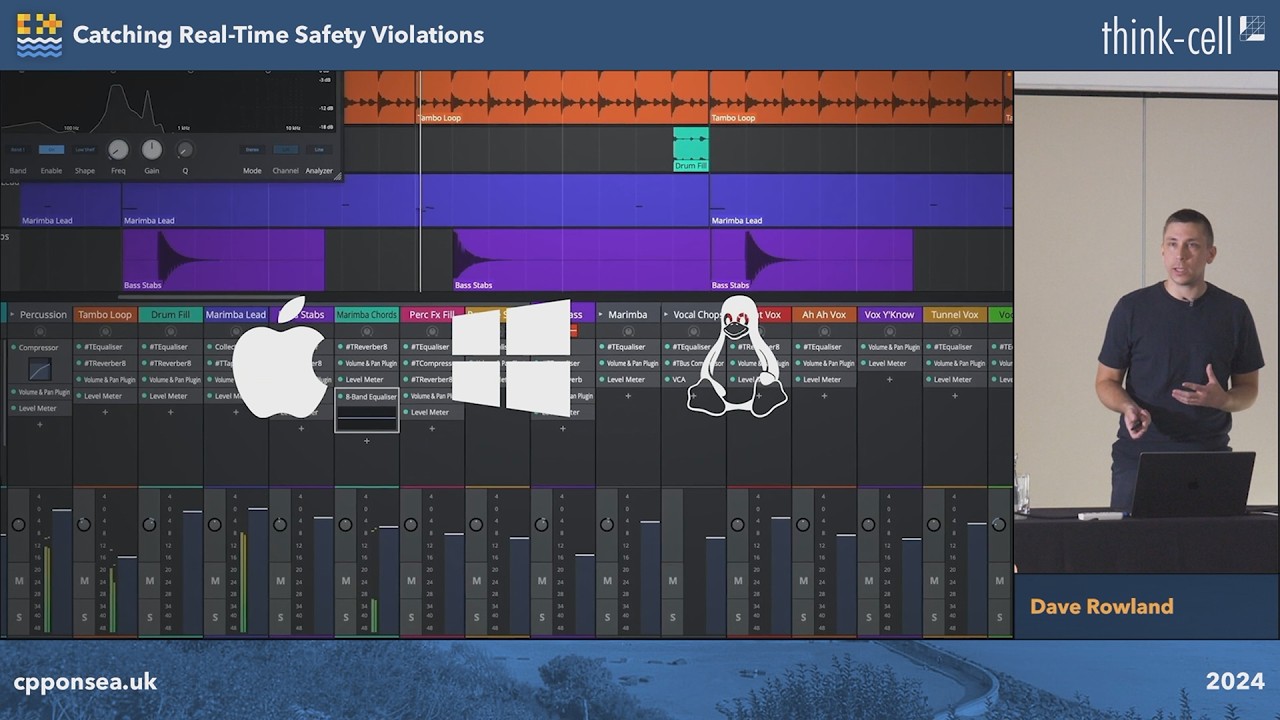The image size is (1280, 720).
Task: Select the Tunnel Vox channel header
Action: tap(955, 314)
